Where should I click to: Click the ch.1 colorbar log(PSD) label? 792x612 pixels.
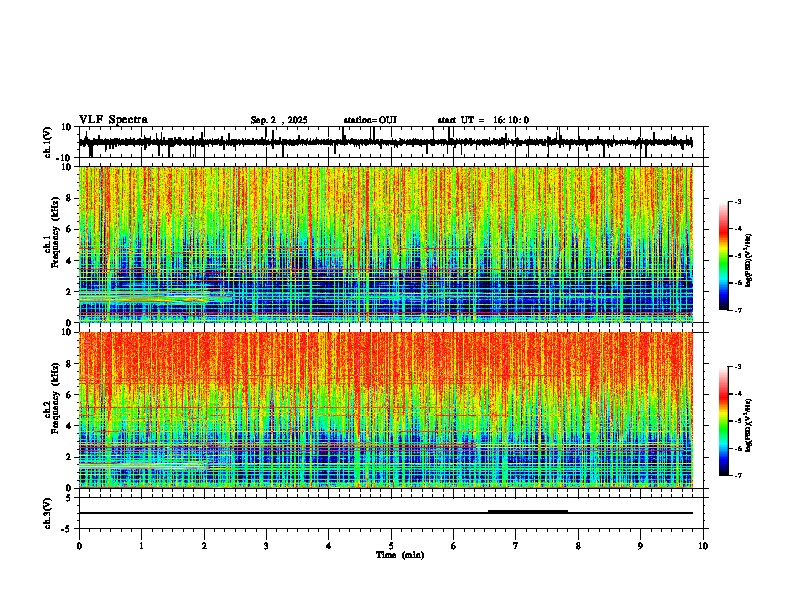(748, 261)
